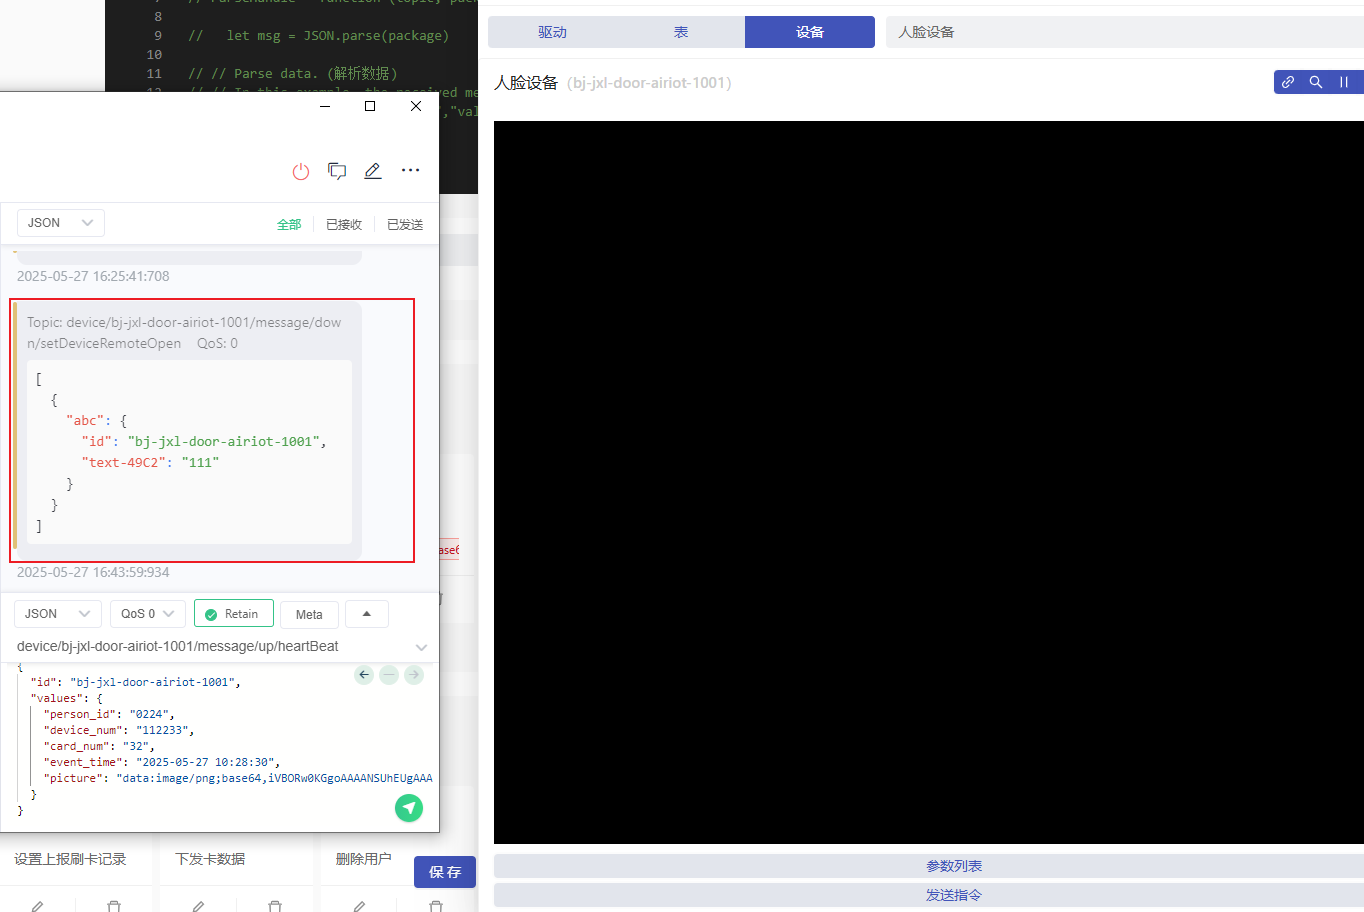Click the edit connection pencil icon
Screen dimensions: 1364x912
click(x=373, y=171)
